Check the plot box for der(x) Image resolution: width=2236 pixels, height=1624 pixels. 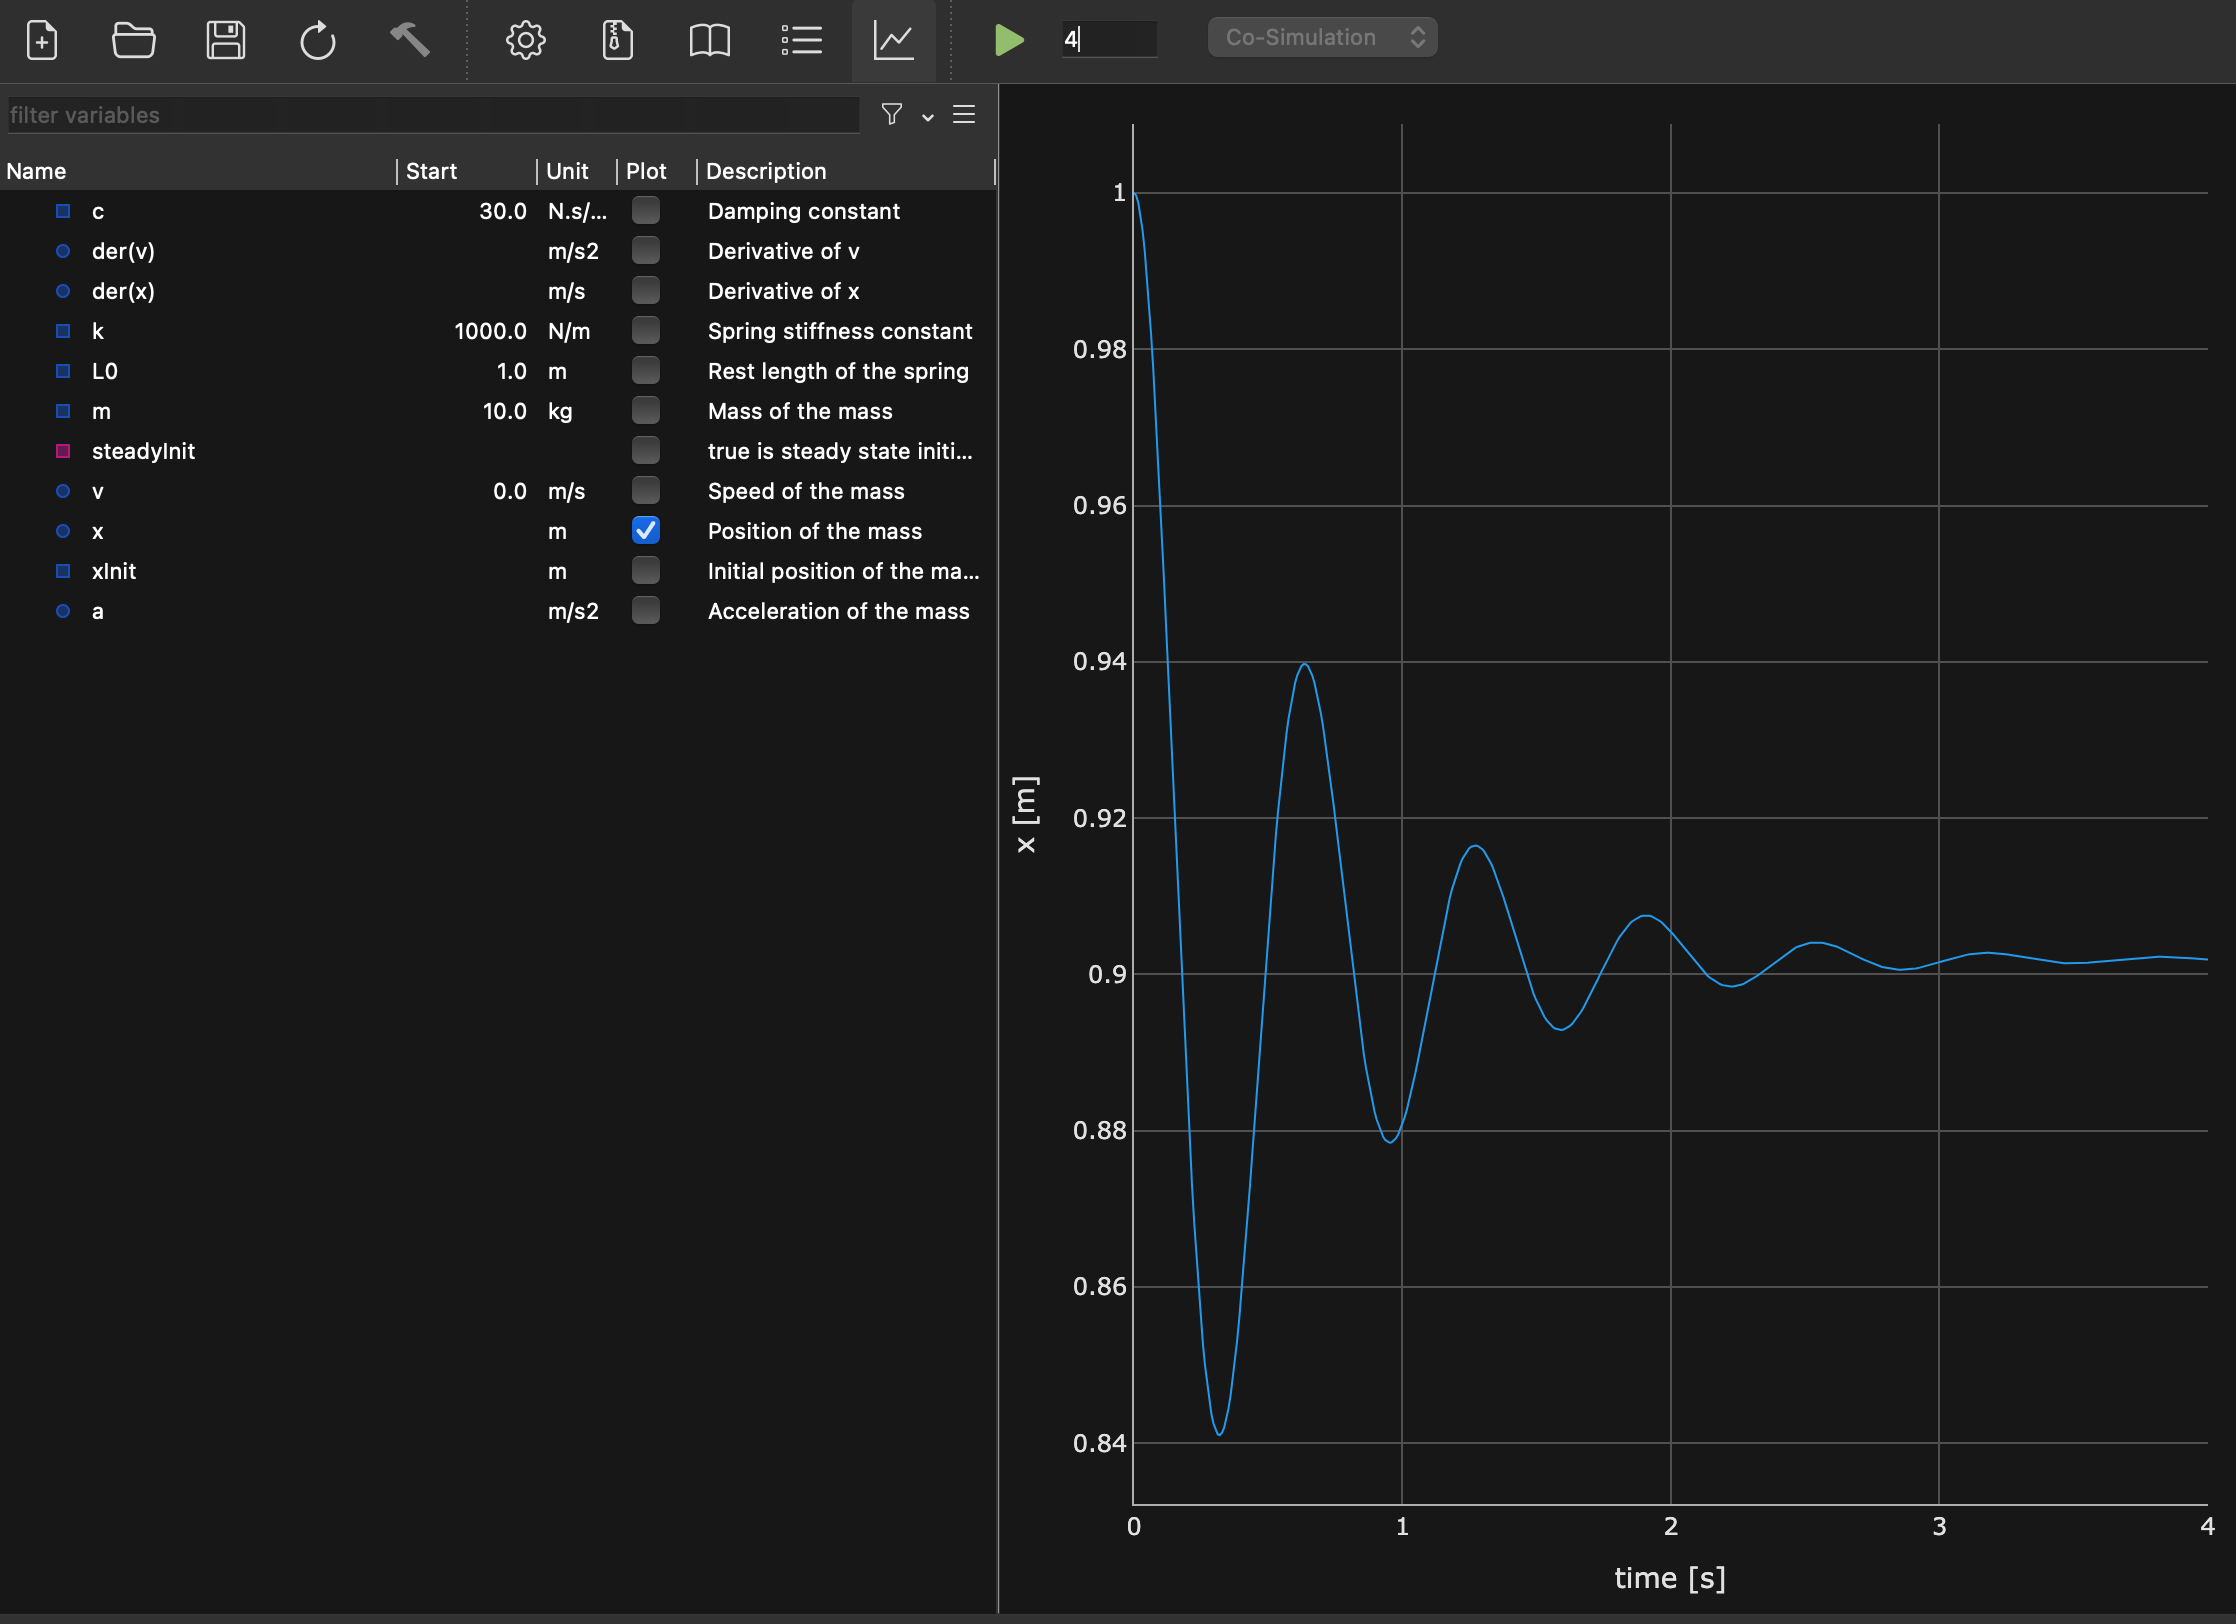[646, 290]
